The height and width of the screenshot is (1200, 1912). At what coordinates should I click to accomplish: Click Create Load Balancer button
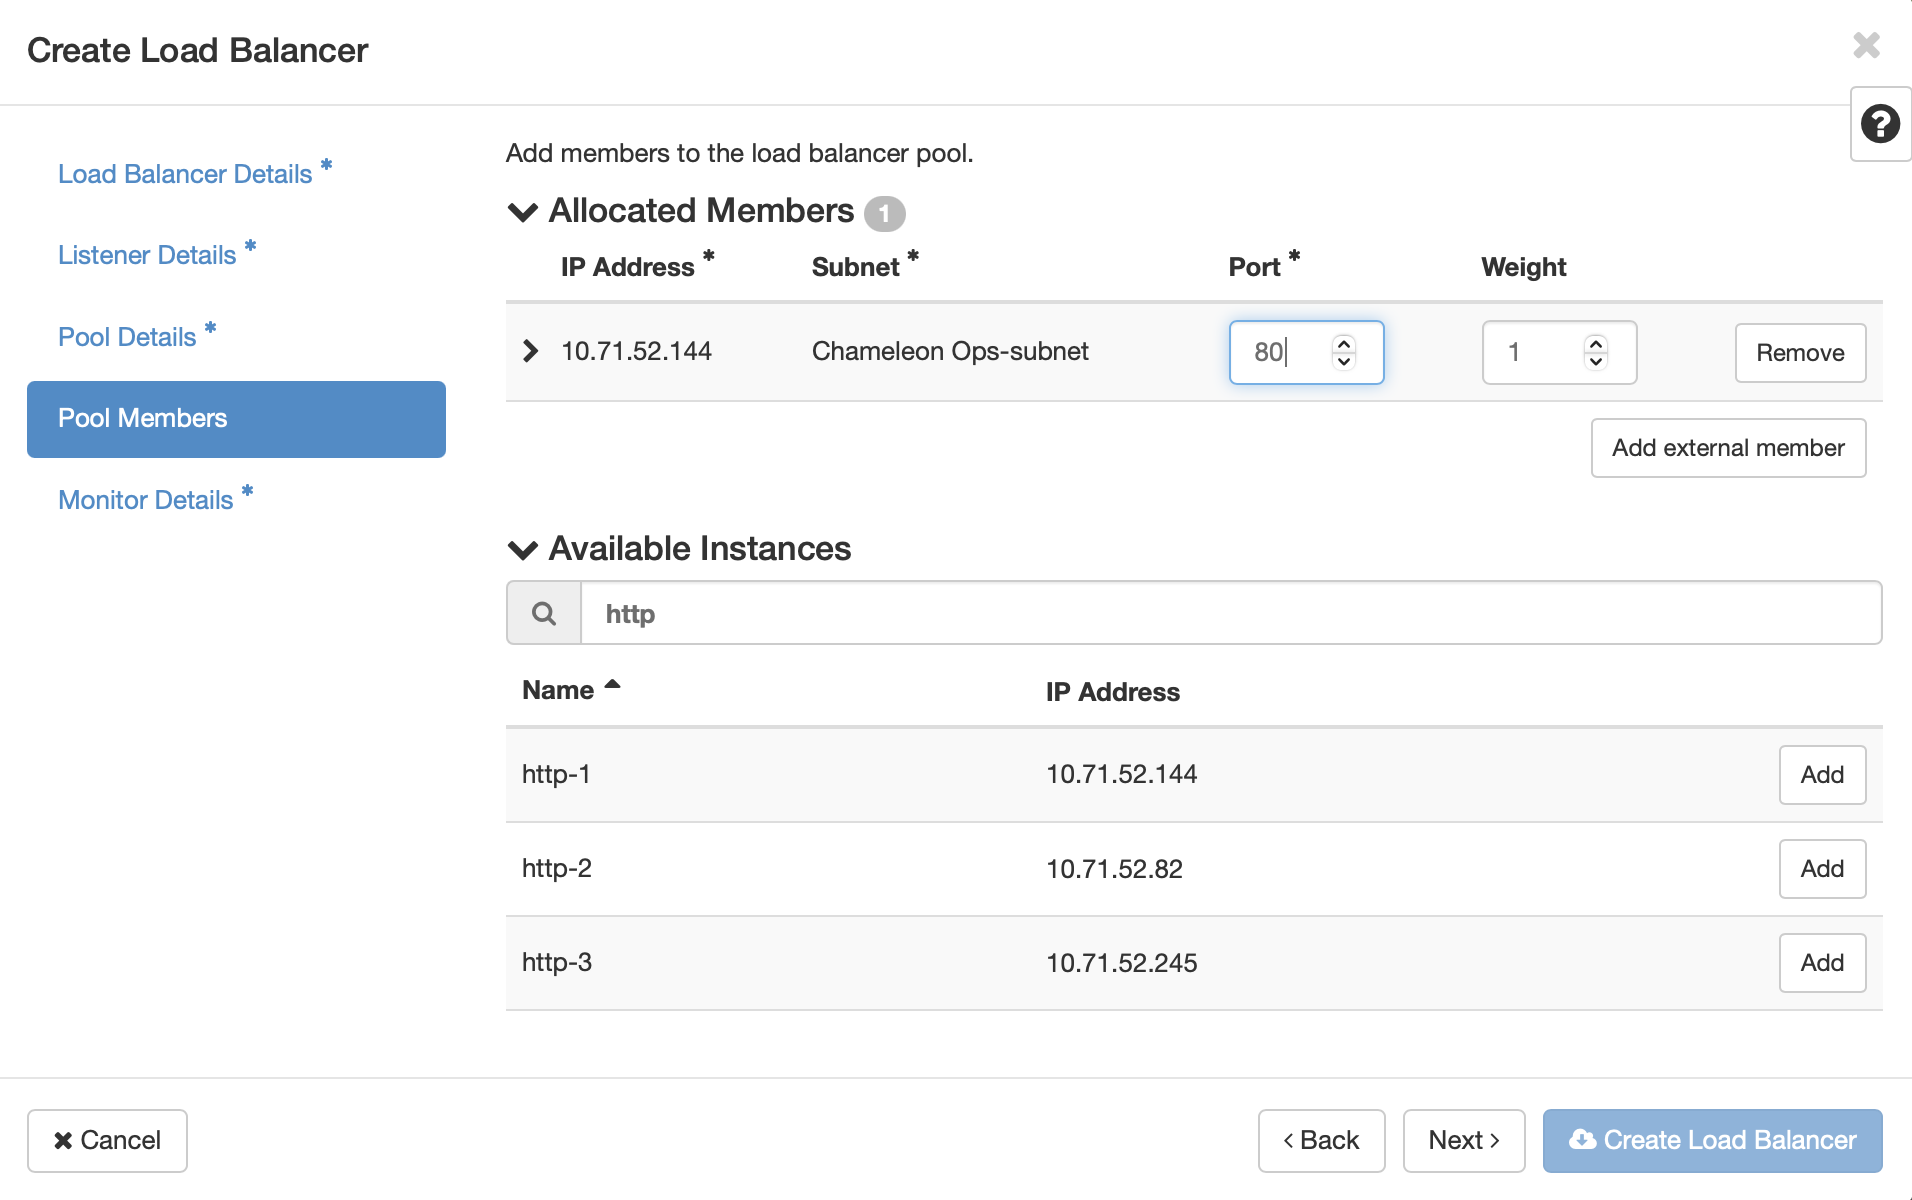point(1712,1141)
